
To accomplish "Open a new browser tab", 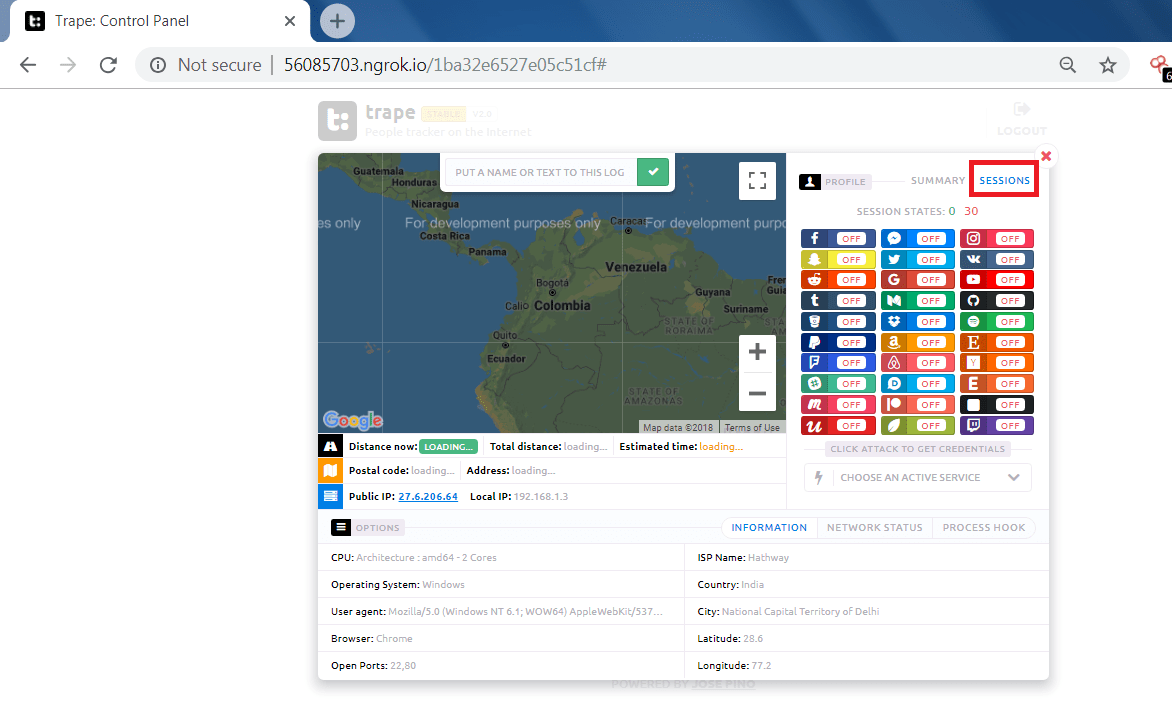I will tap(337, 21).
